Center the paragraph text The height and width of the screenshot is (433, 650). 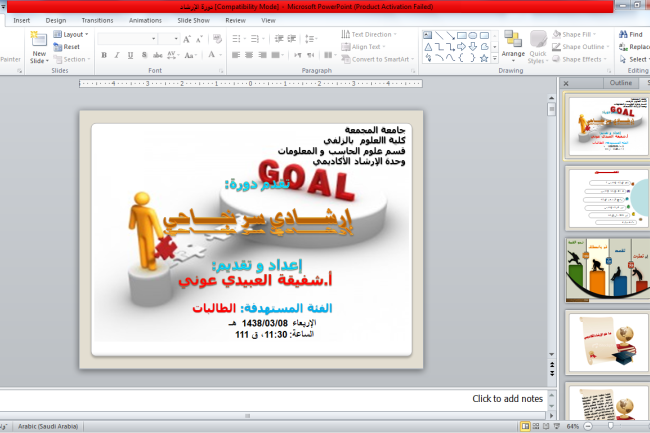point(249,55)
